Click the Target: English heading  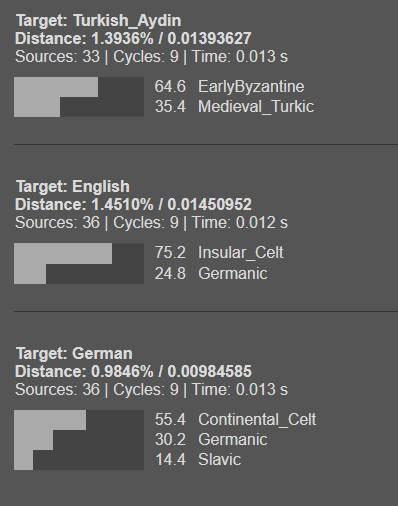(x=73, y=186)
